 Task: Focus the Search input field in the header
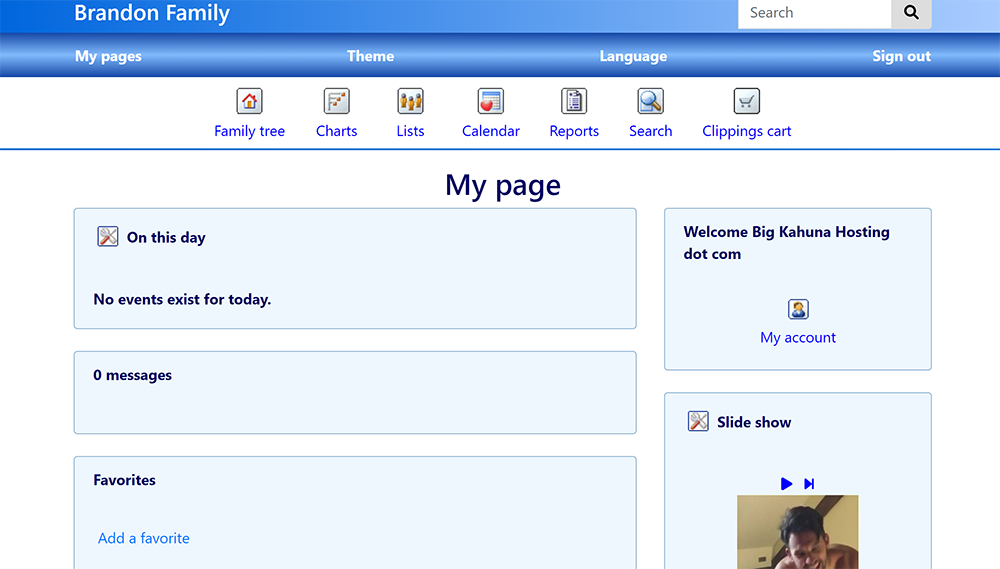(814, 13)
